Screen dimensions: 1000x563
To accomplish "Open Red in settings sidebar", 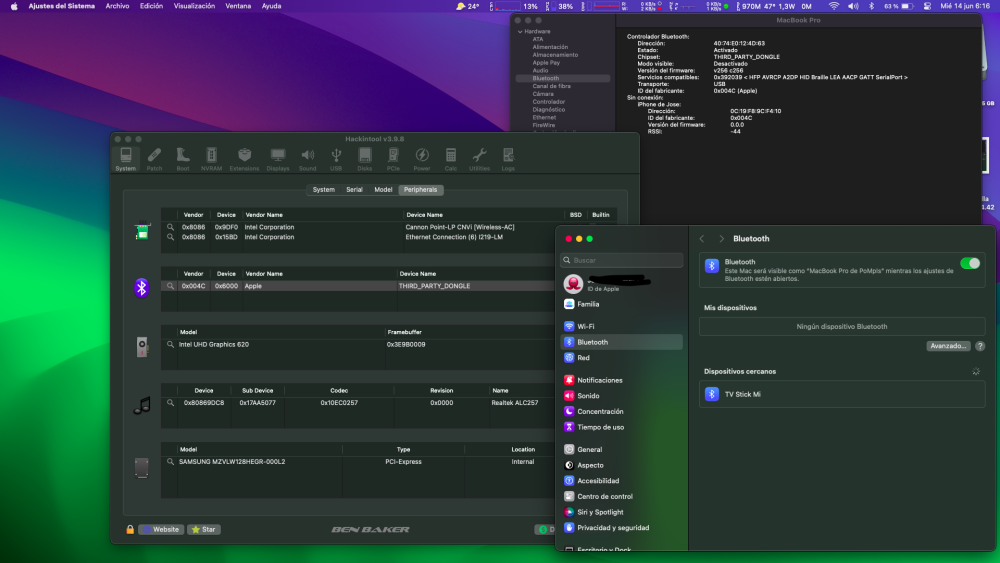I will [622, 358].
